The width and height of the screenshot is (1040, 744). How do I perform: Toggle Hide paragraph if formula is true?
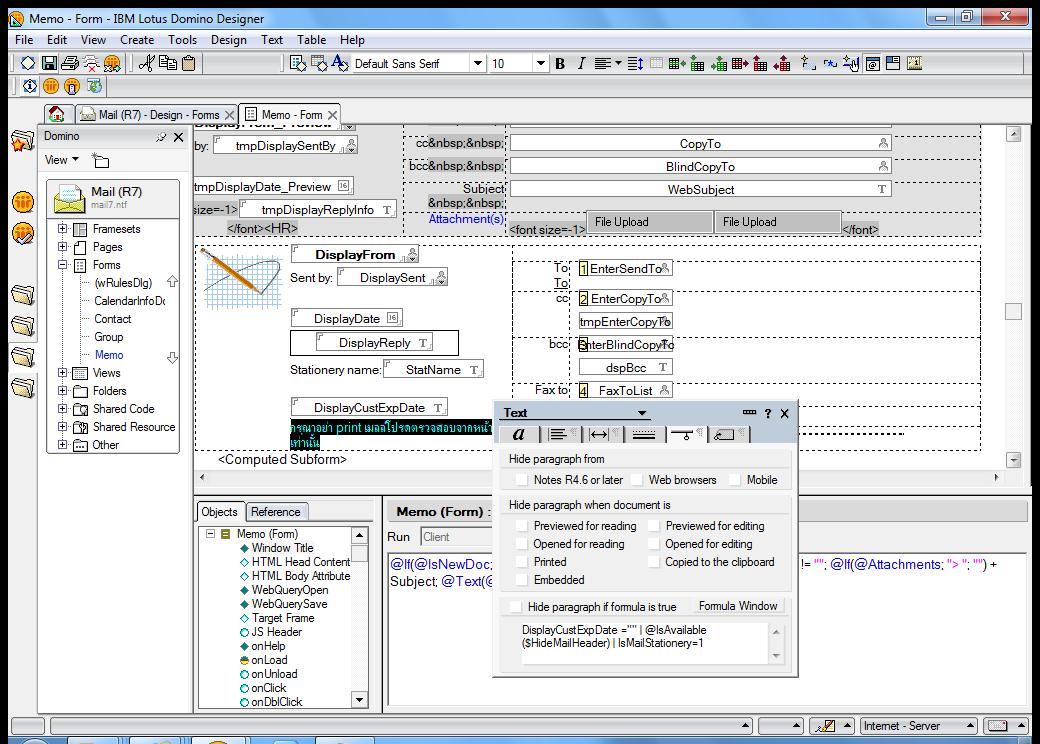pos(516,607)
